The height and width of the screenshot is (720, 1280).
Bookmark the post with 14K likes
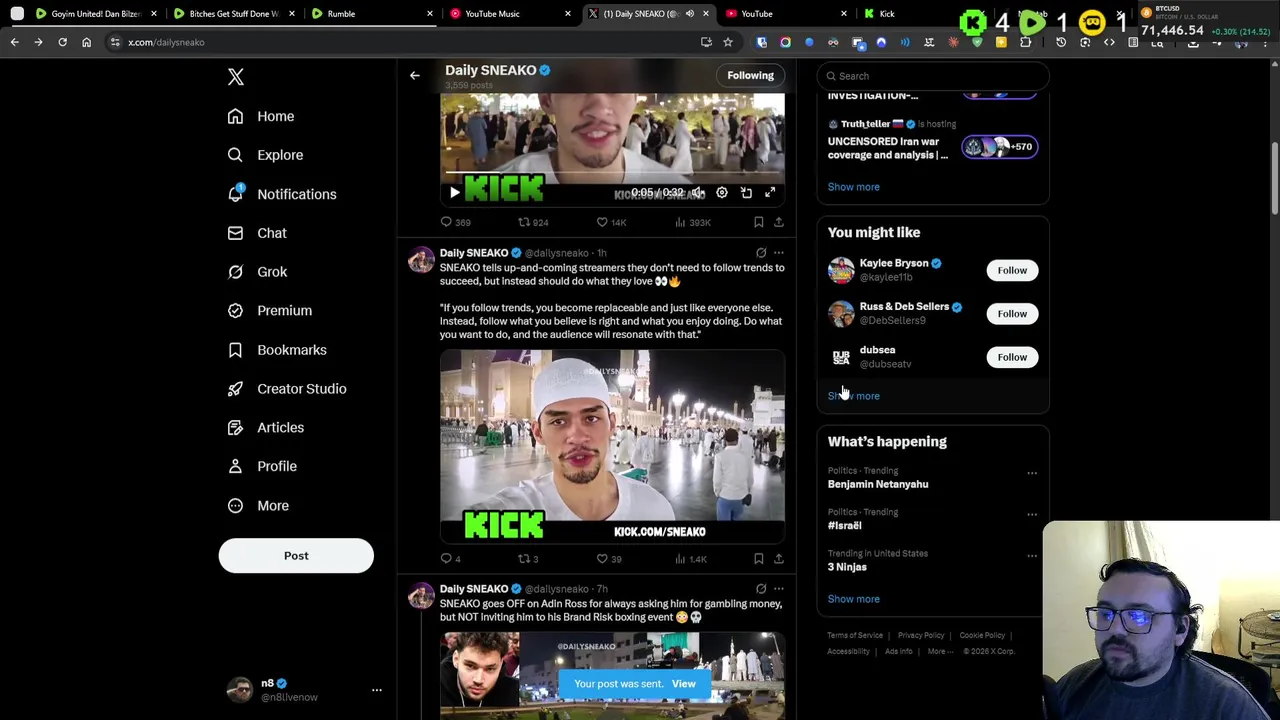pos(758,222)
